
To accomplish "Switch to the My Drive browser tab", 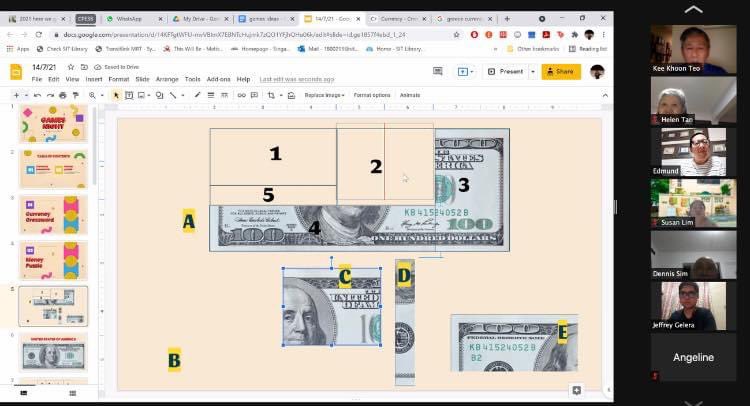I will click(200, 19).
